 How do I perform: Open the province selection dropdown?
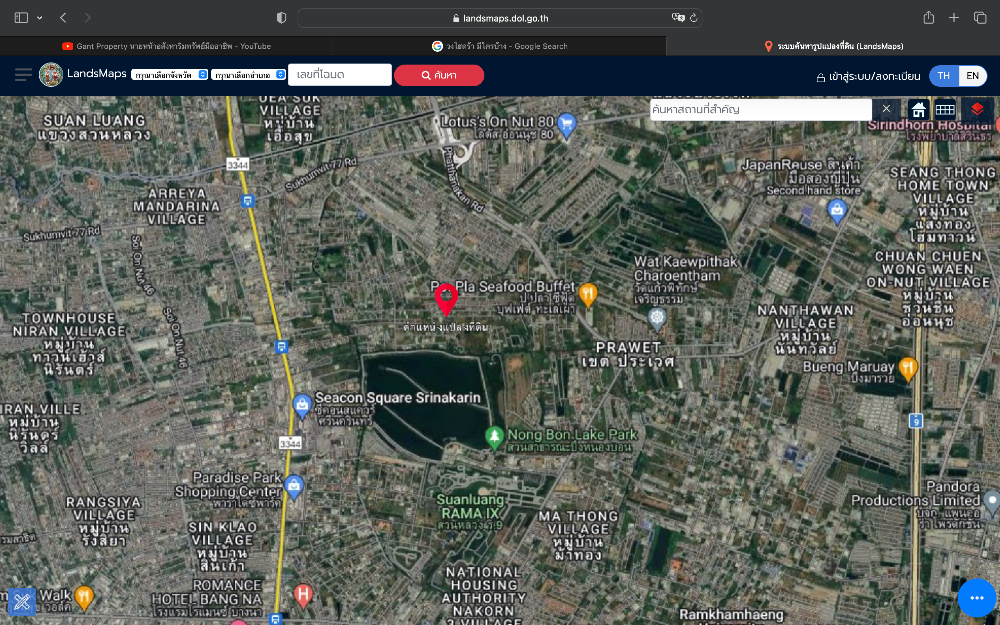coord(169,75)
